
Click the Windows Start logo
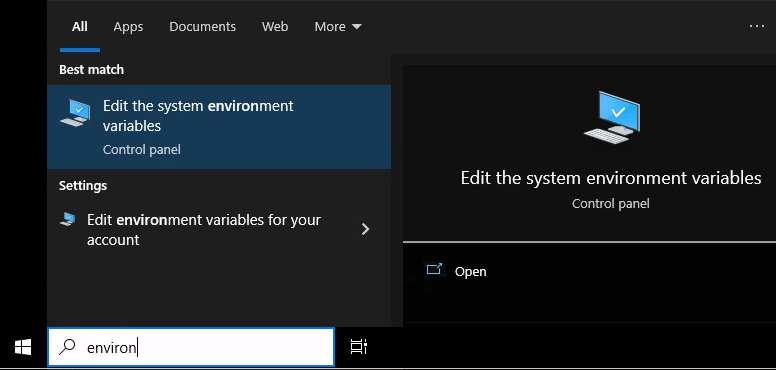pos(23,347)
